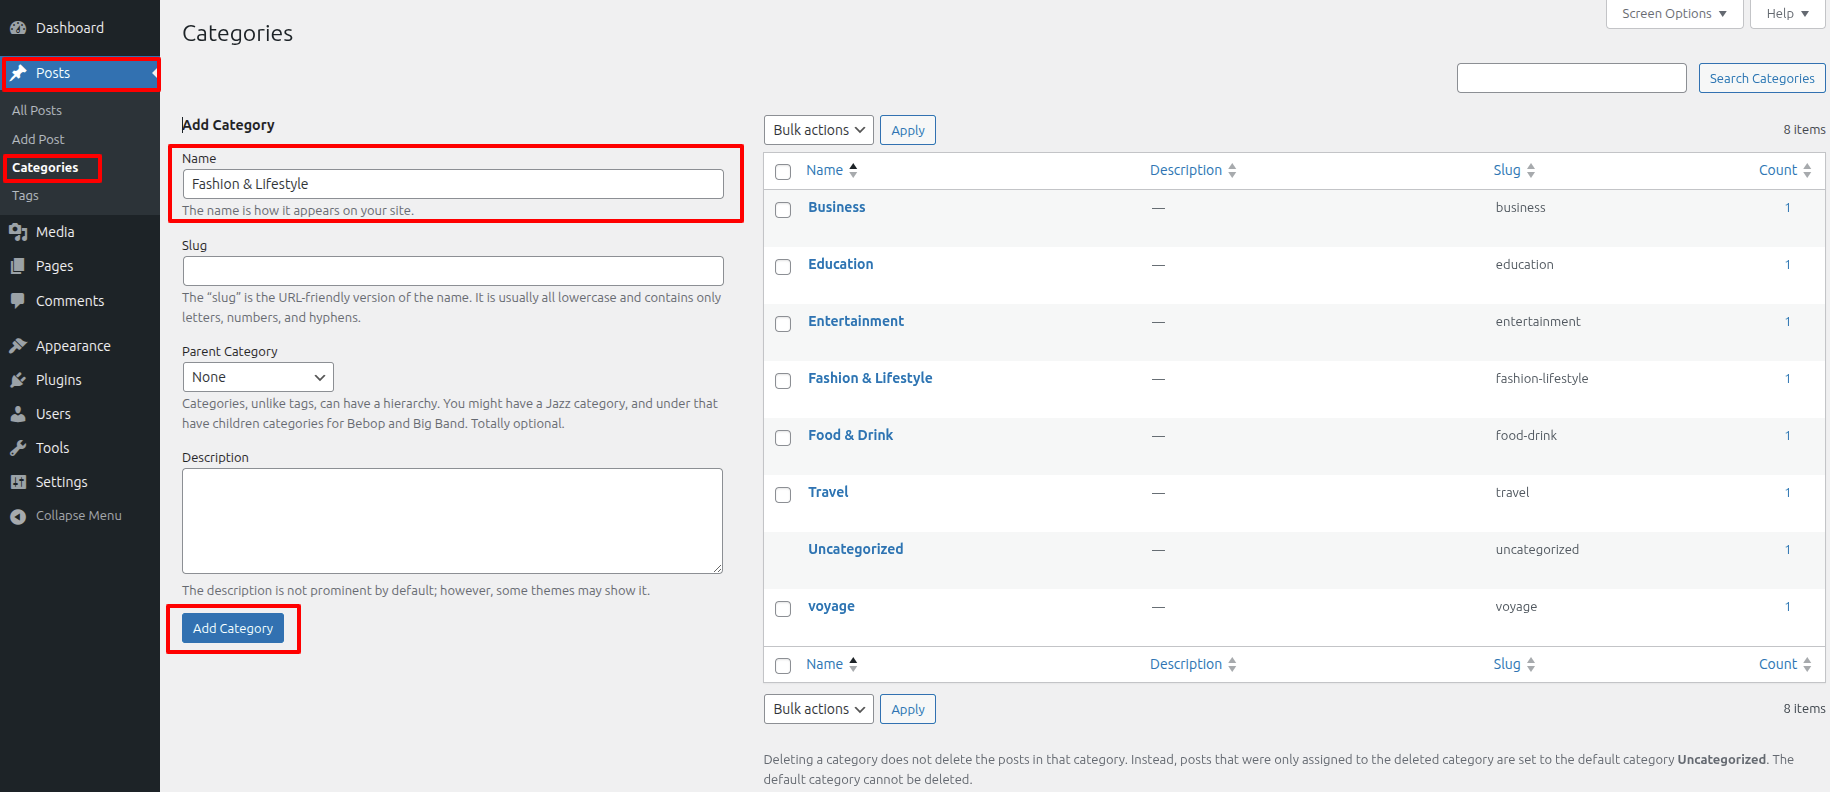Check the select-all checkbox in table header
Screen dimensions: 1830x792
[783, 172]
